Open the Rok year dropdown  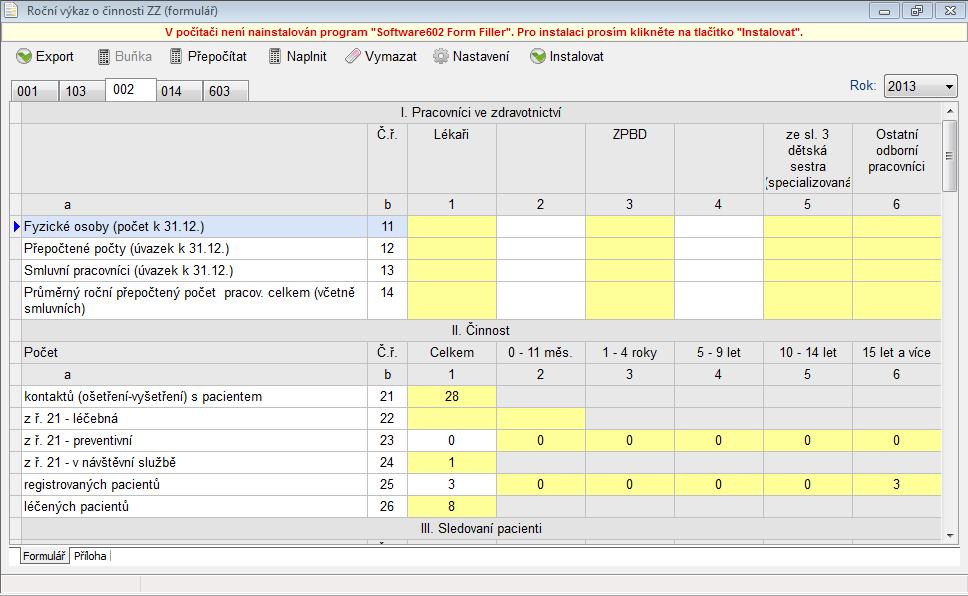920,86
